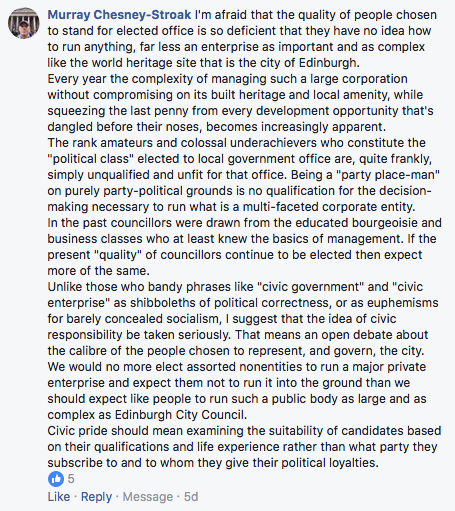
Task: Open the 5d timestamp of the comment
Action: pyautogui.click(x=191, y=497)
